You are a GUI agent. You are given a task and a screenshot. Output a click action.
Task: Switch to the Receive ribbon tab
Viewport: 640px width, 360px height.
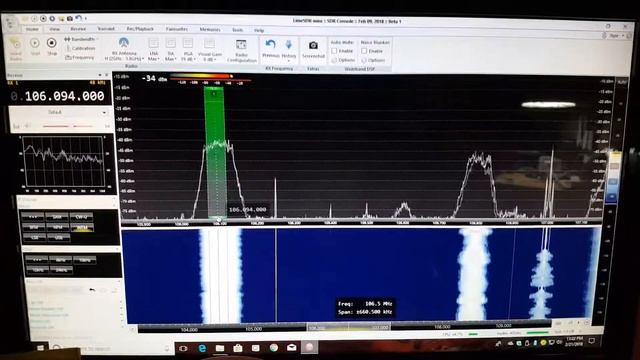pos(78,29)
